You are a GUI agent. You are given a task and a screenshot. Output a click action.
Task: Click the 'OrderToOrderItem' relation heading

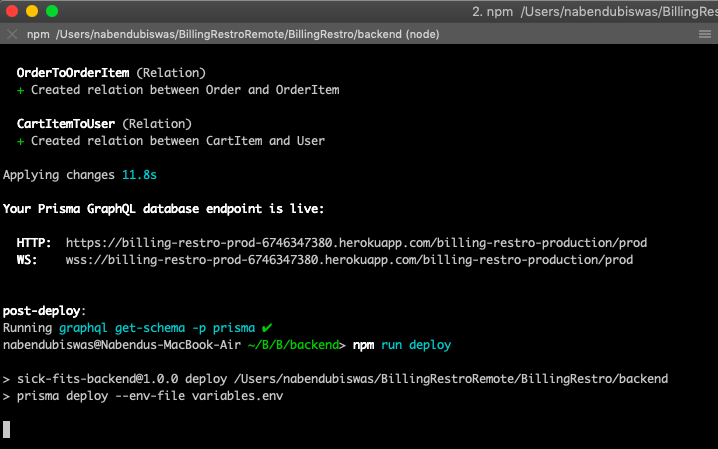point(73,73)
